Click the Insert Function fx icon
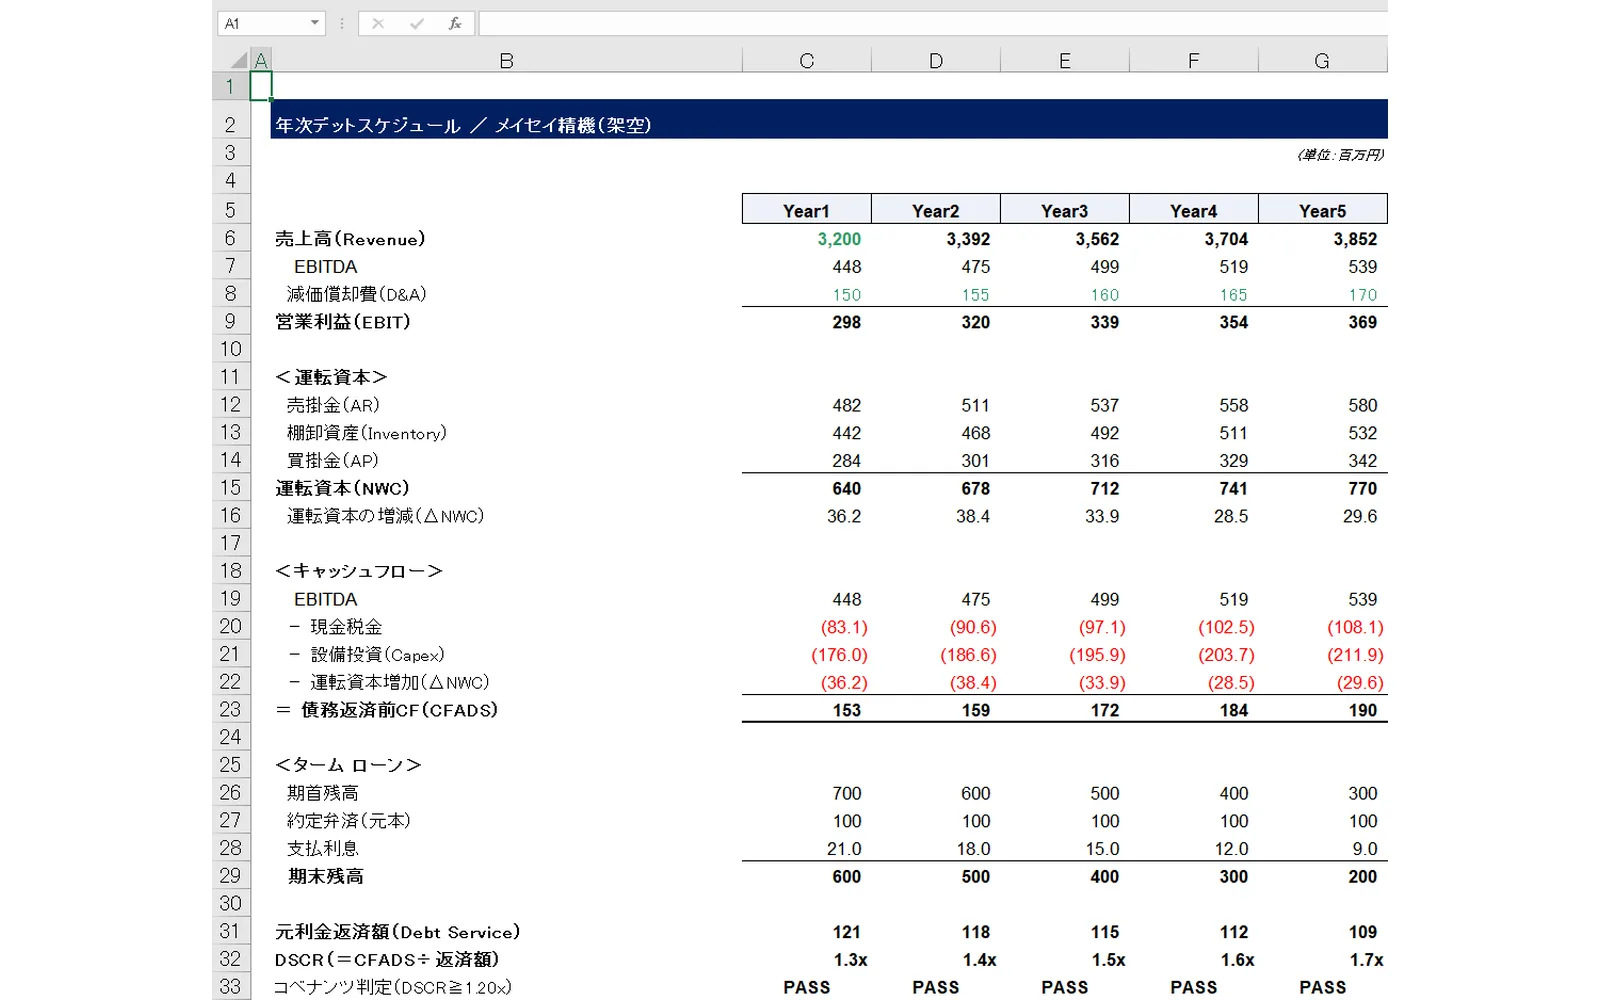 pyautogui.click(x=455, y=23)
